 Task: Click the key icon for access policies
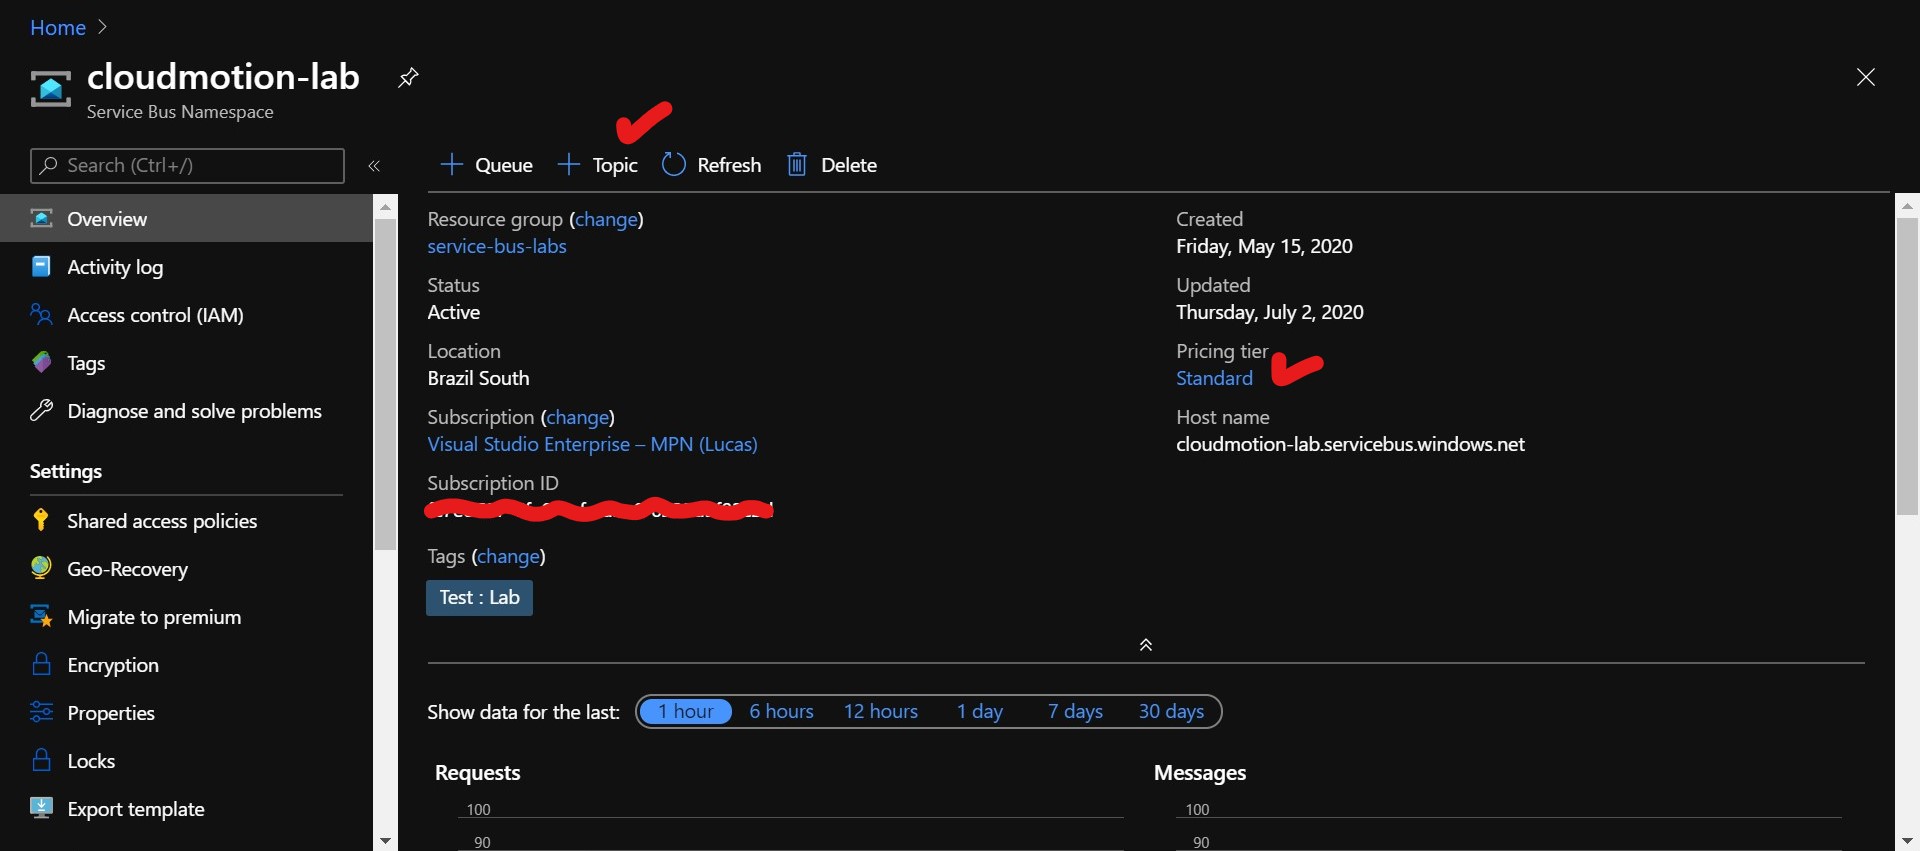(x=41, y=520)
